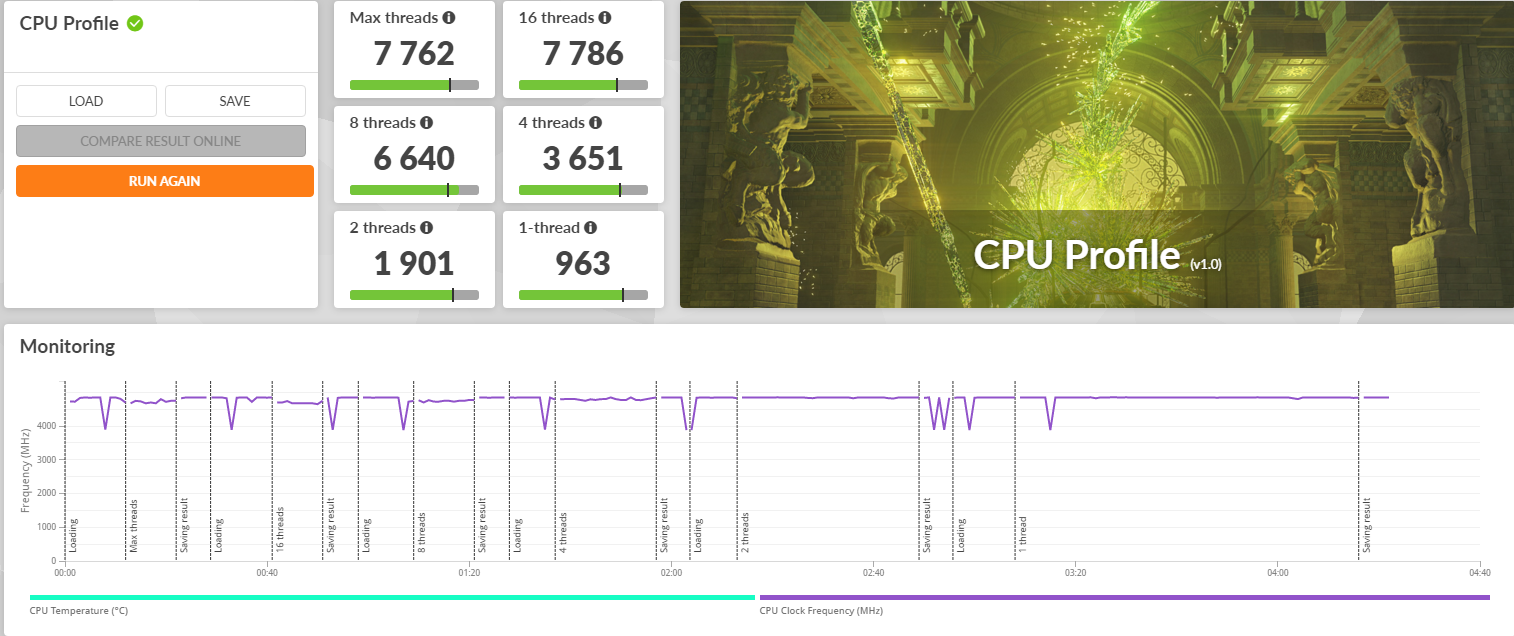This screenshot has width=1514, height=636.
Task: Click 1-thread score bar
Action: [583, 295]
